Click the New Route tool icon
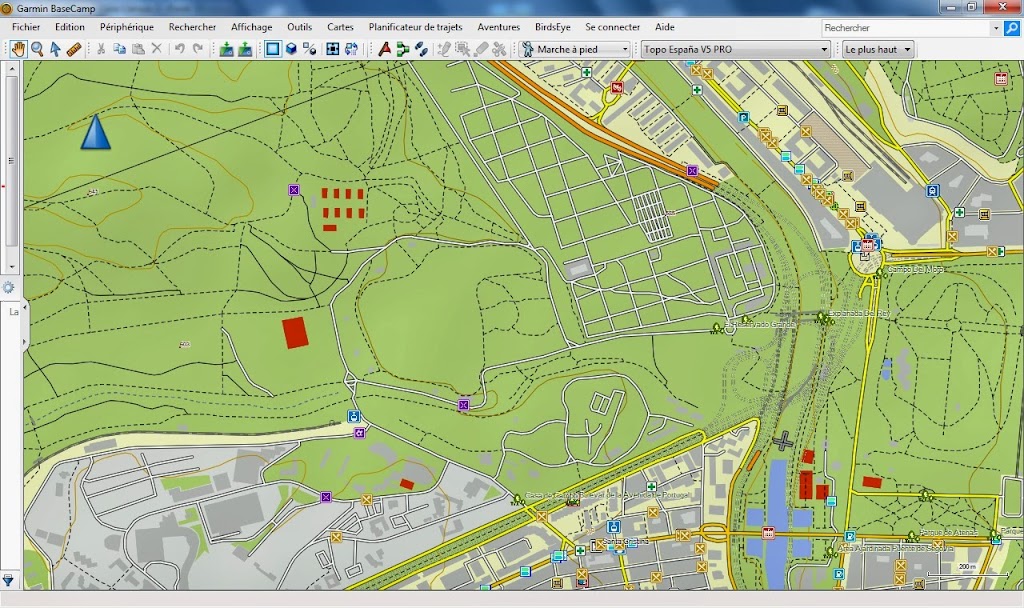Image resolution: width=1024 pixels, height=608 pixels. tap(403, 49)
